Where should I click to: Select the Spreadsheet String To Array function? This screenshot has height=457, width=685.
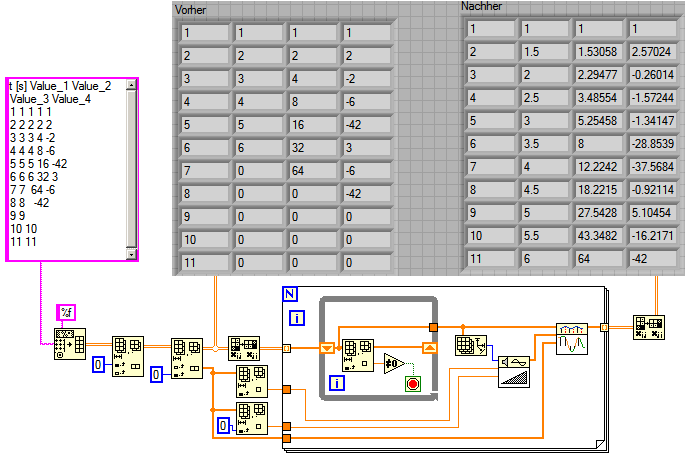click(x=70, y=344)
